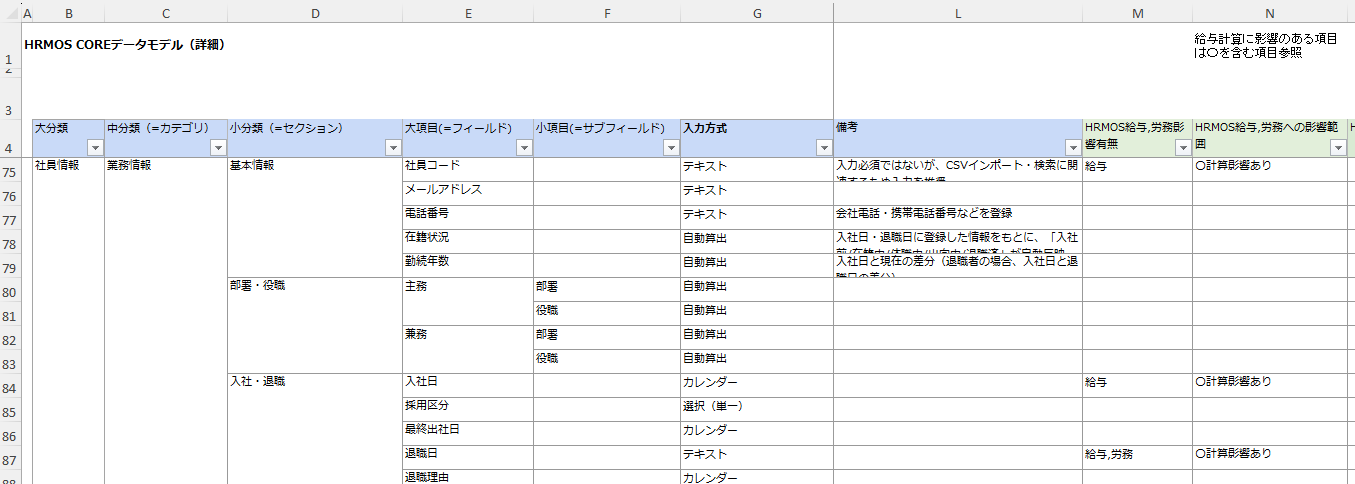Select column G by its header
Screen dimensions: 1355x484
756,13
